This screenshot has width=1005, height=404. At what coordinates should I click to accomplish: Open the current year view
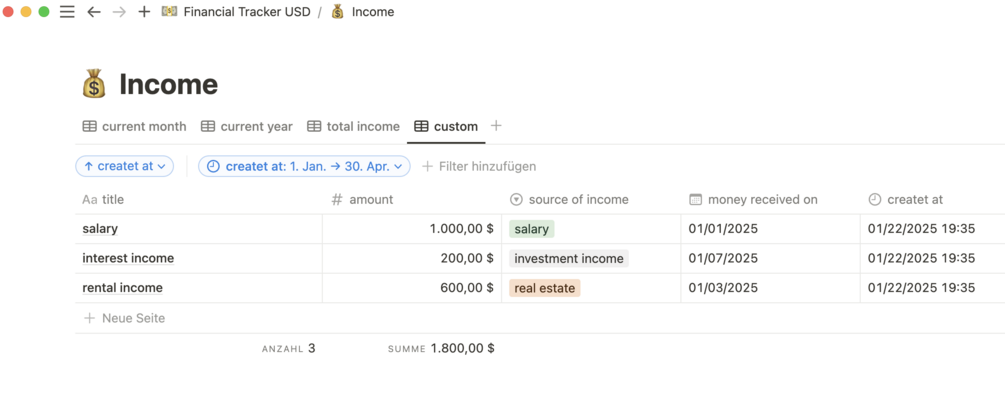(247, 127)
